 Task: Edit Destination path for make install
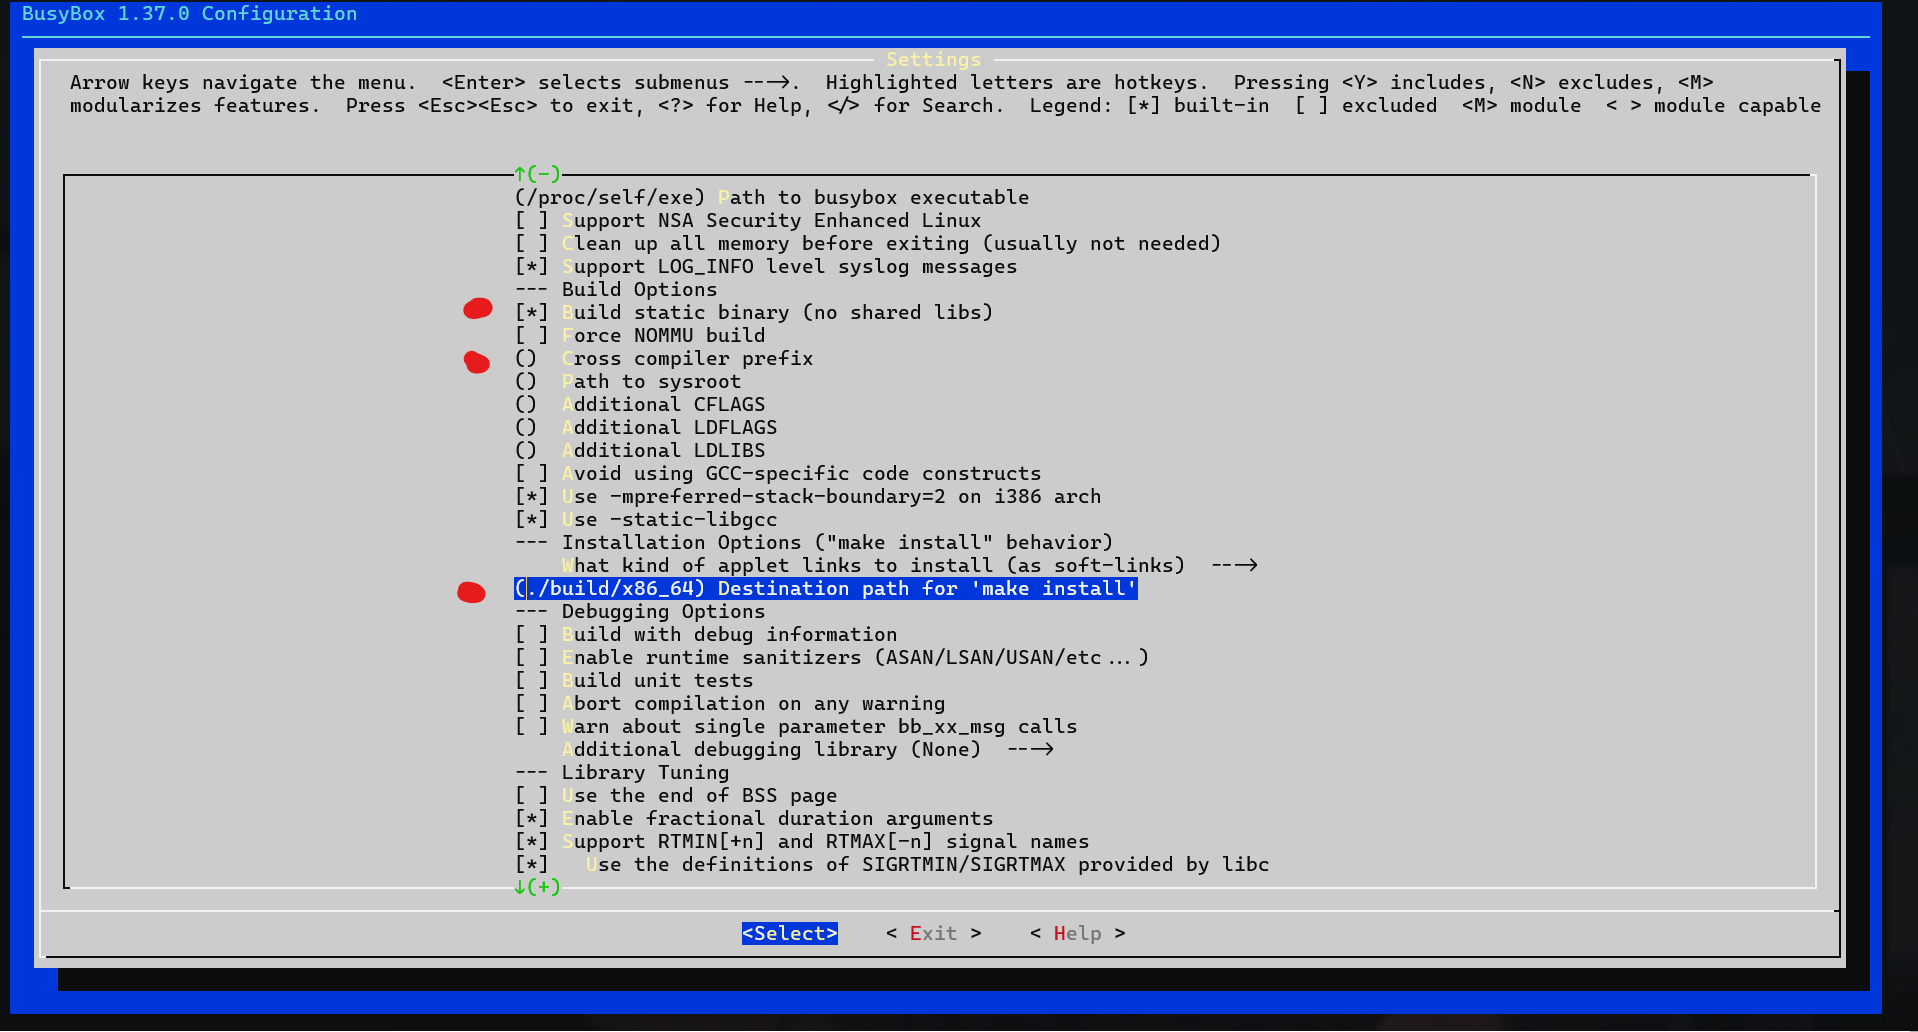825,589
